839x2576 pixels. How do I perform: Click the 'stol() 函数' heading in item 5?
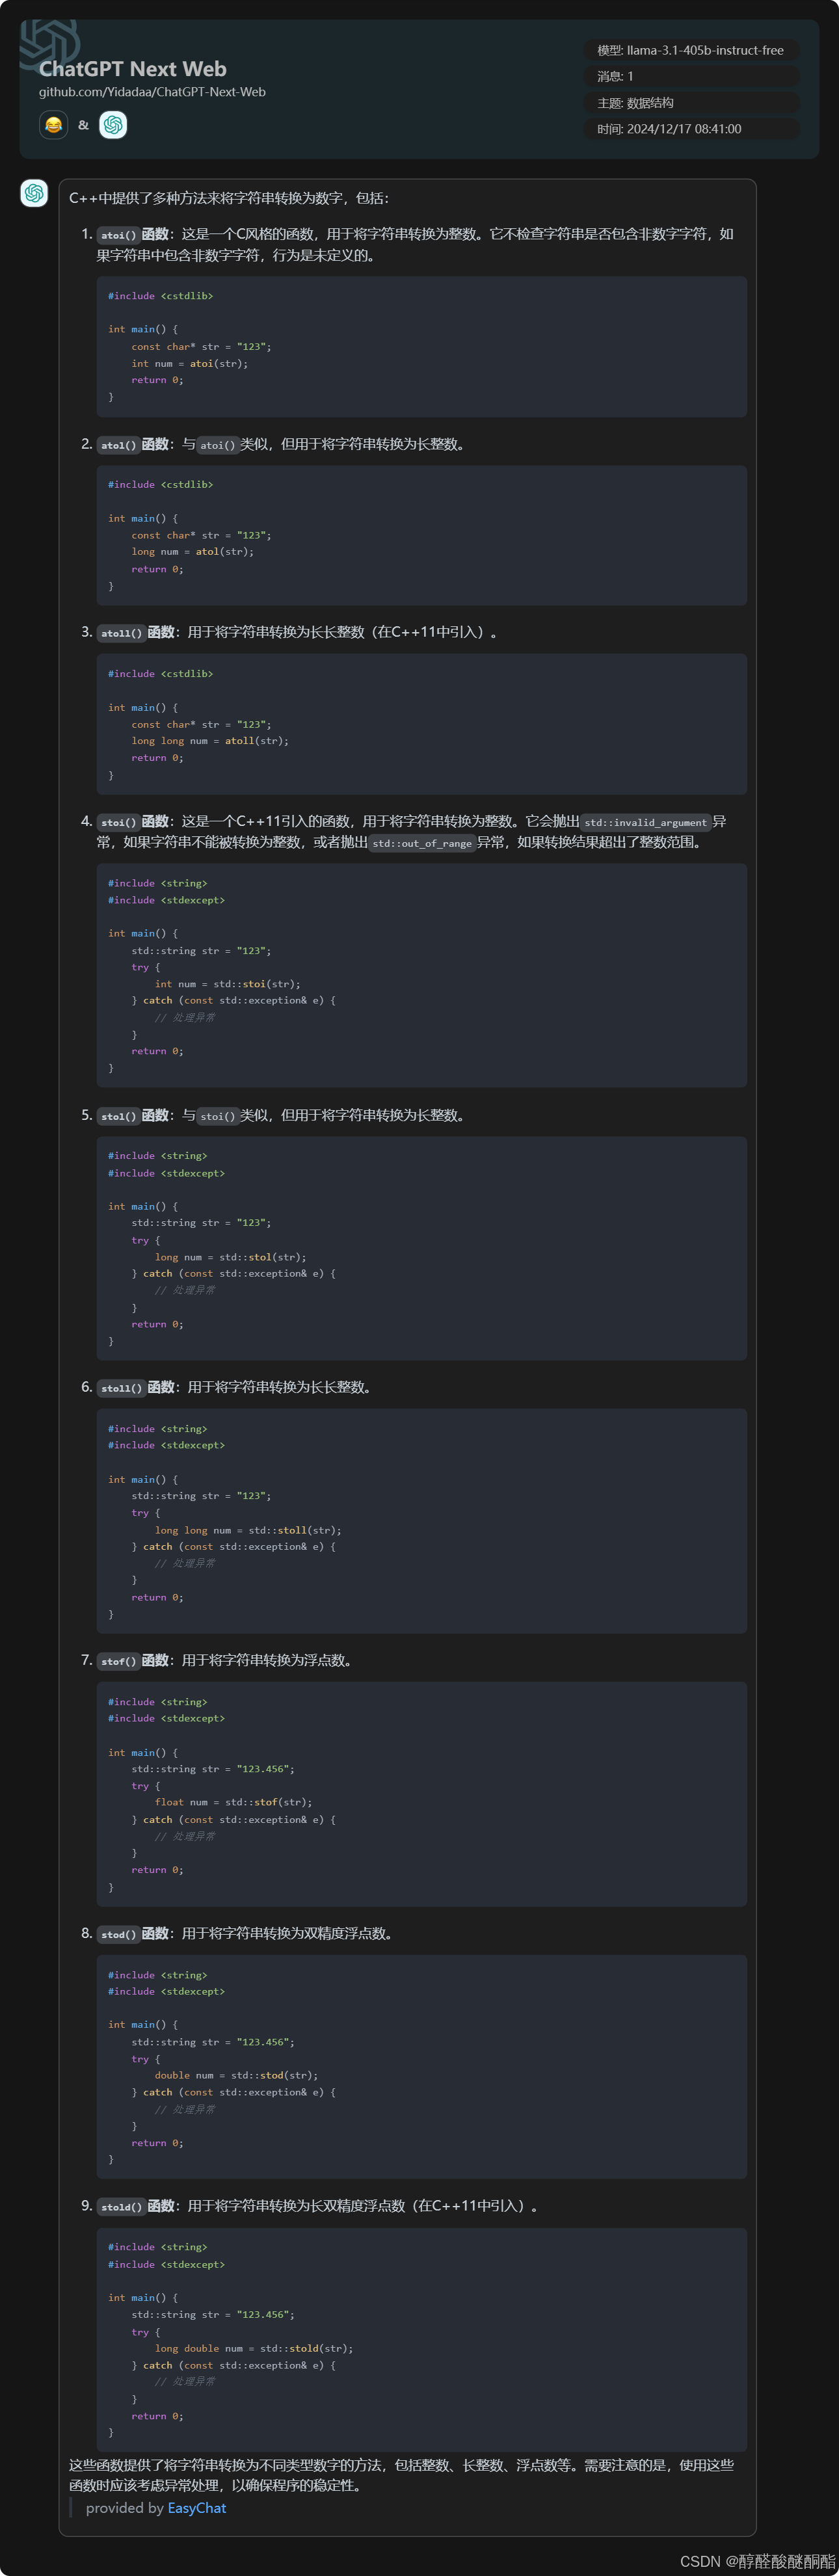133,1115
